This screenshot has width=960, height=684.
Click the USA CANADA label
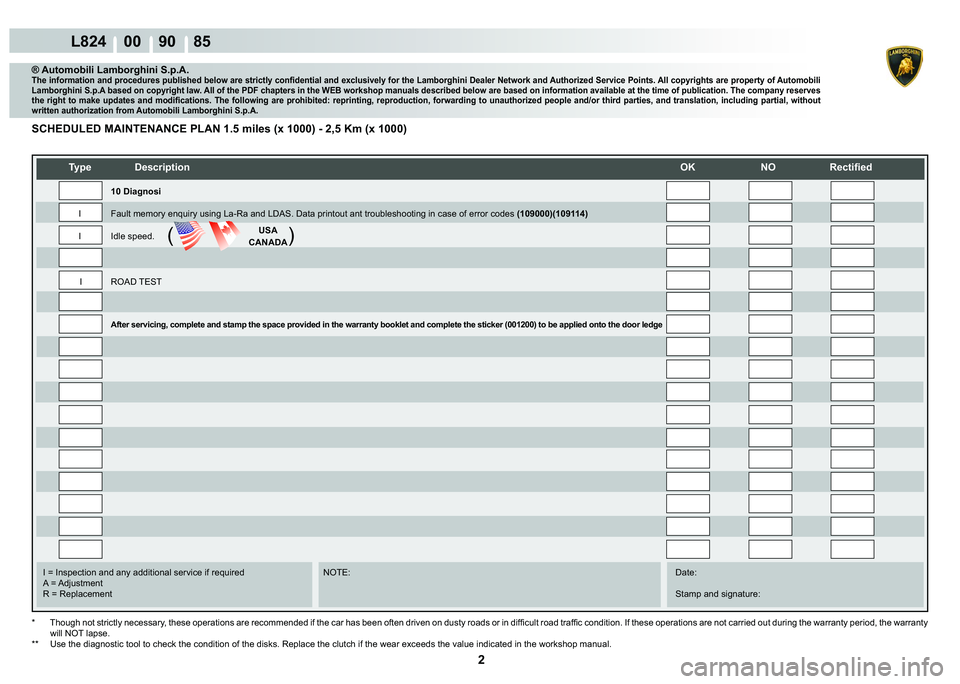tap(268, 236)
